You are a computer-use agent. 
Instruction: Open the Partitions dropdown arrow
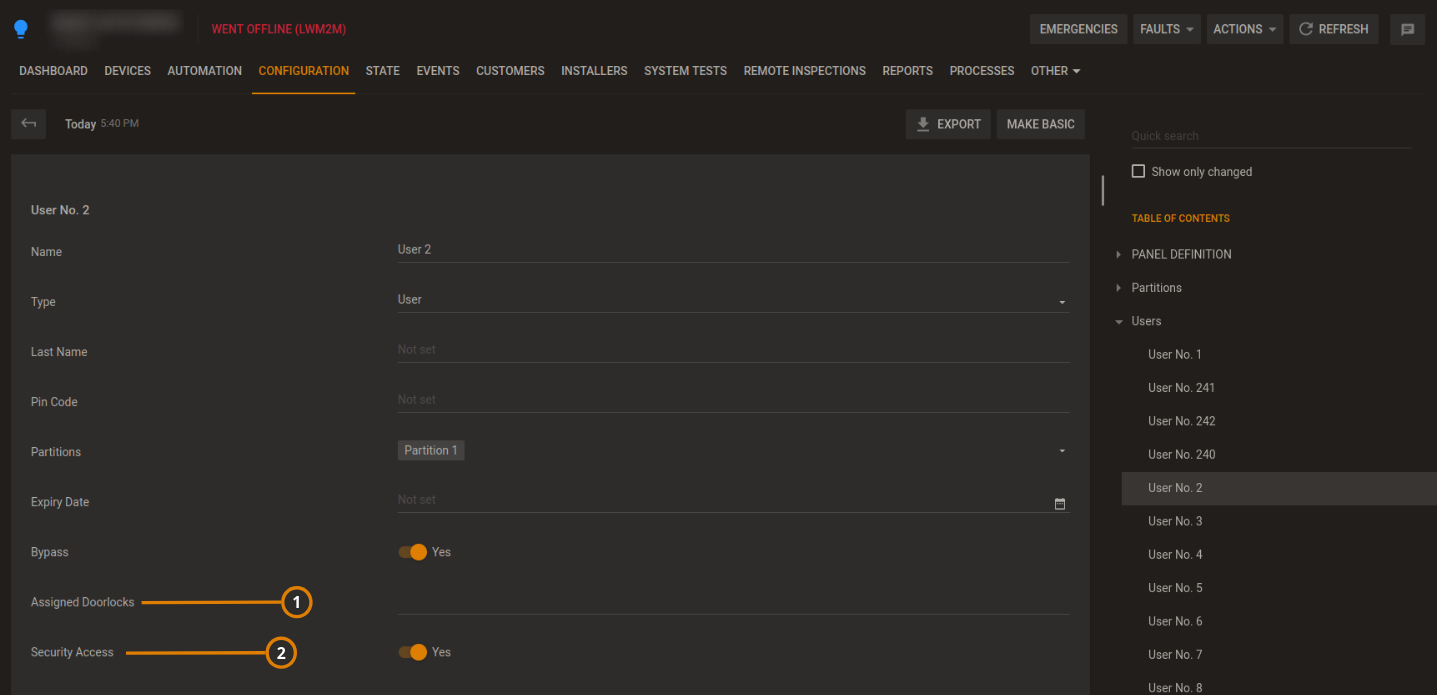(x=1062, y=451)
